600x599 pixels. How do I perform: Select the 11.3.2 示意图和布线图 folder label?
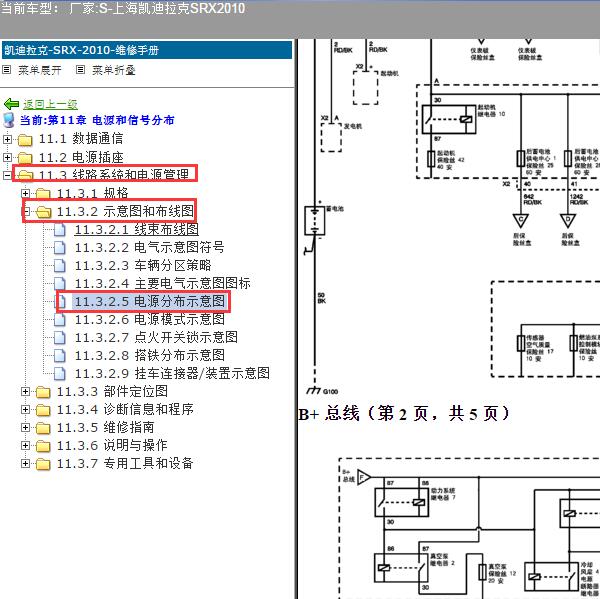[125, 211]
